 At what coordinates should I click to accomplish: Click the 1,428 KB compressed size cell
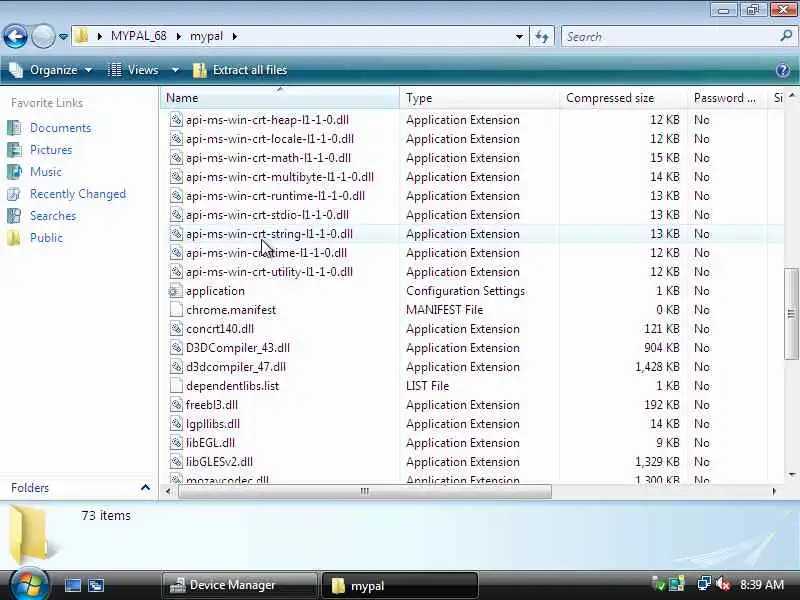point(657,367)
